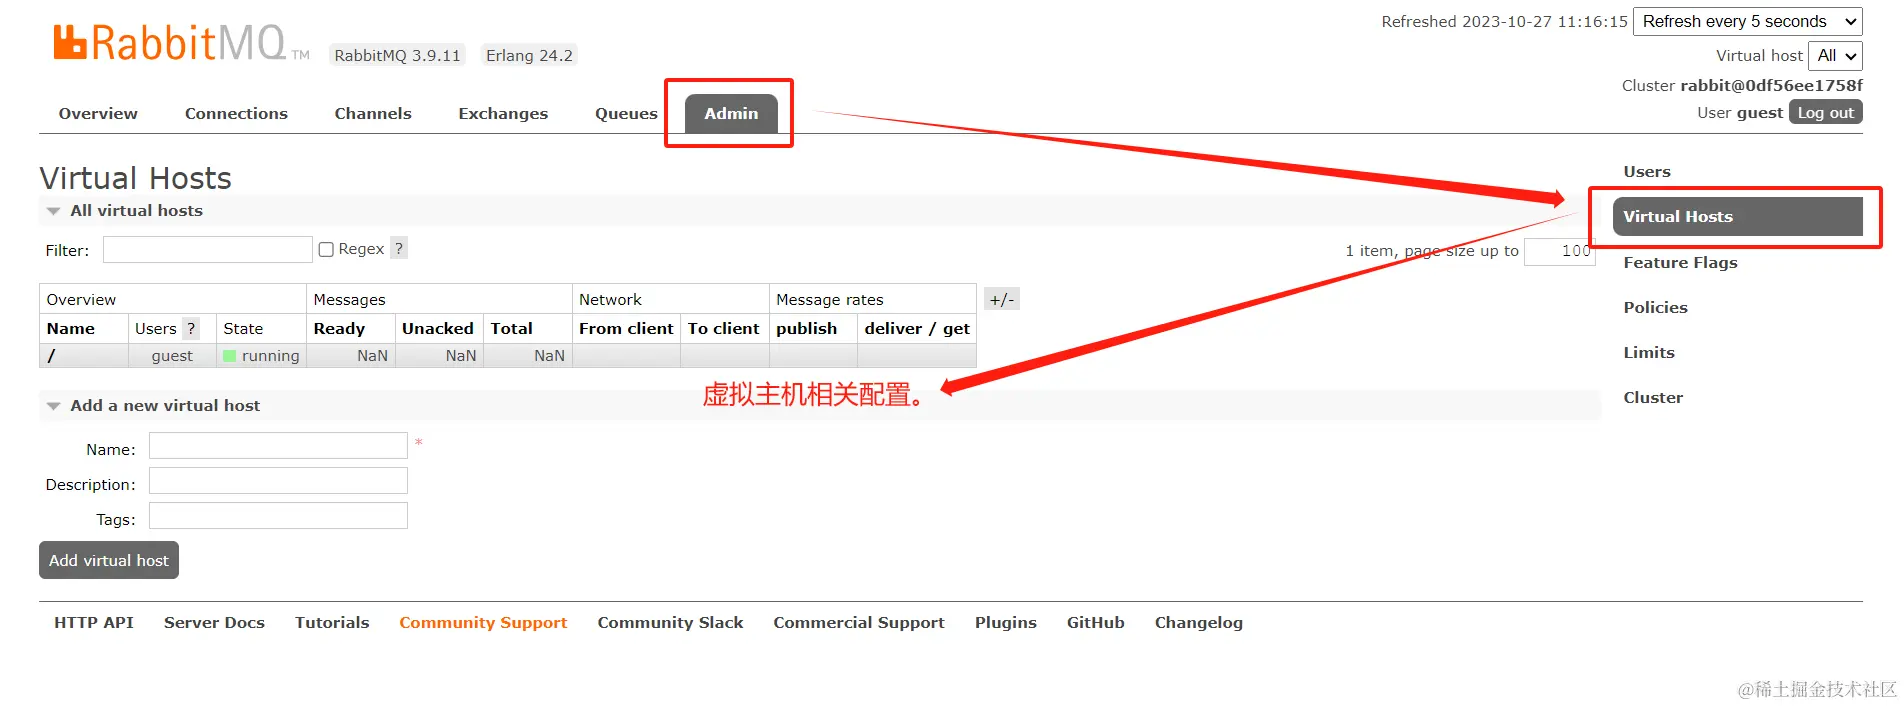1904x706 pixels.
Task: Click the Users column help question mark
Action: (x=191, y=328)
